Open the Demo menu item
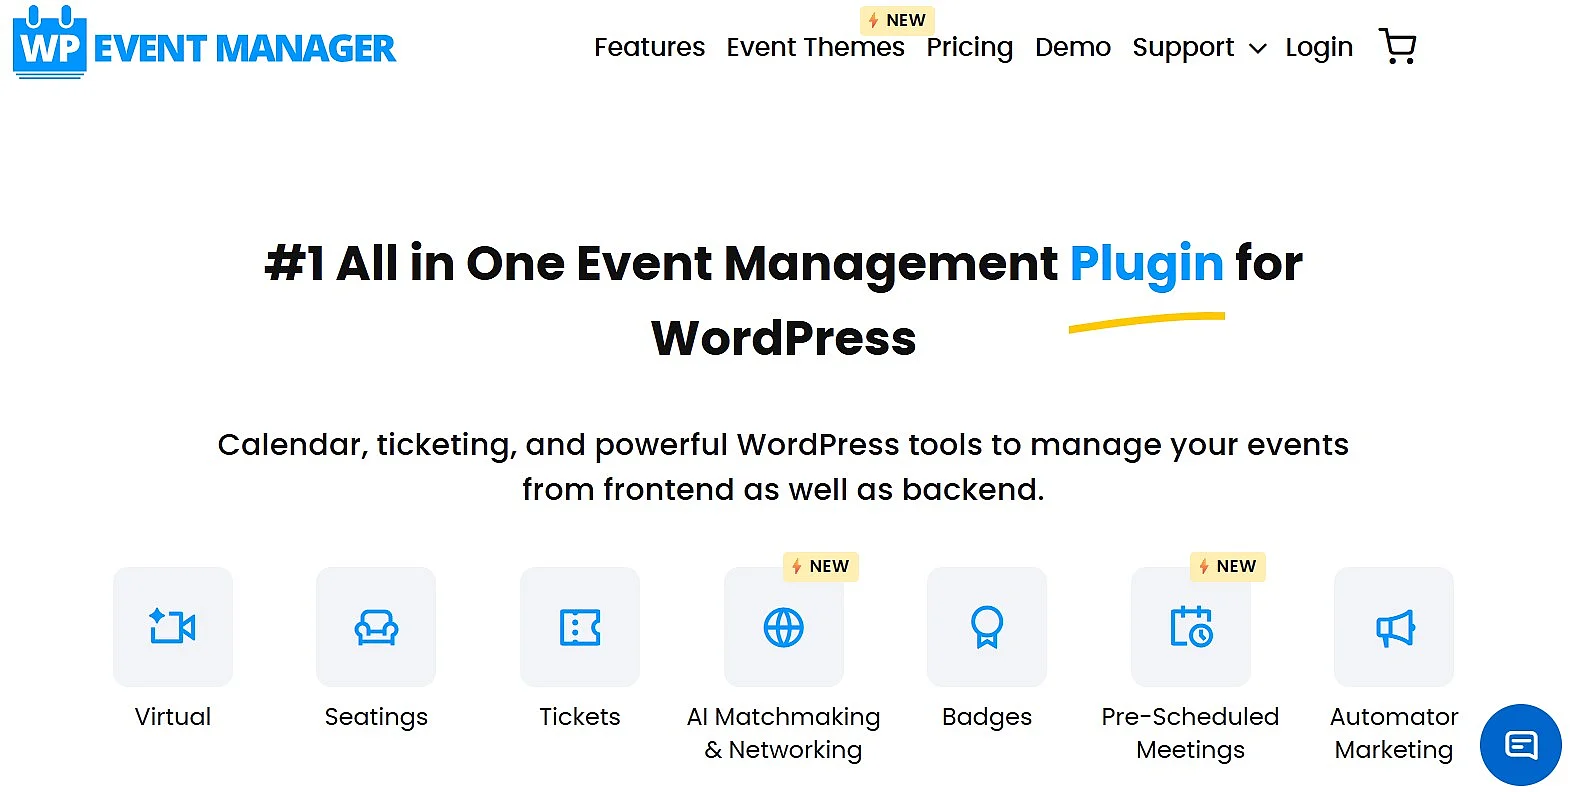1575x792 pixels. 1073,47
